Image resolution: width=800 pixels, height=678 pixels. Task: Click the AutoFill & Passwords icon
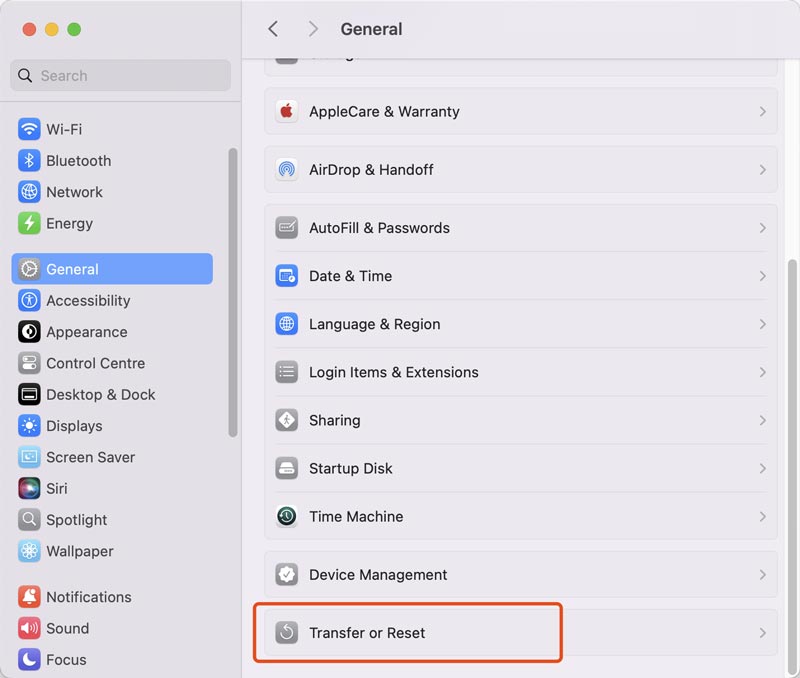[x=287, y=228]
